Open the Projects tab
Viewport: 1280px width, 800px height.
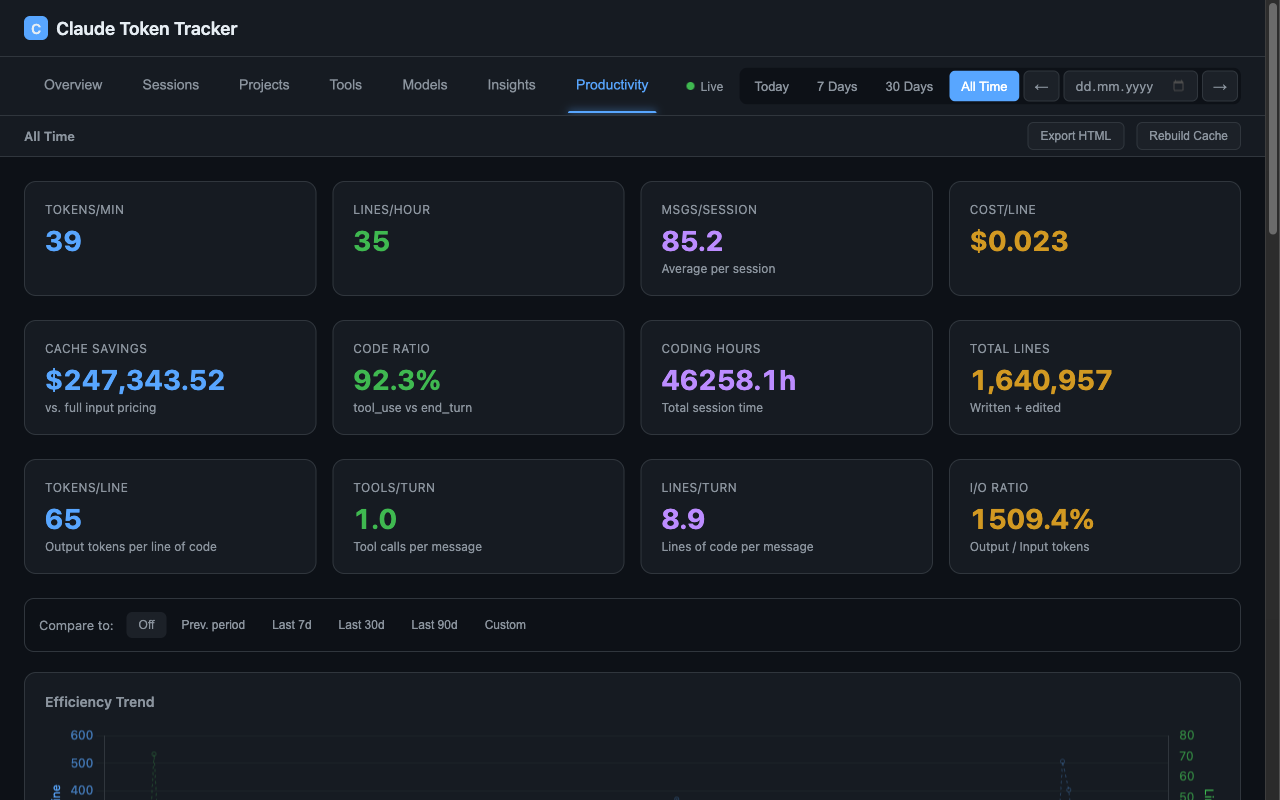[x=264, y=85]
